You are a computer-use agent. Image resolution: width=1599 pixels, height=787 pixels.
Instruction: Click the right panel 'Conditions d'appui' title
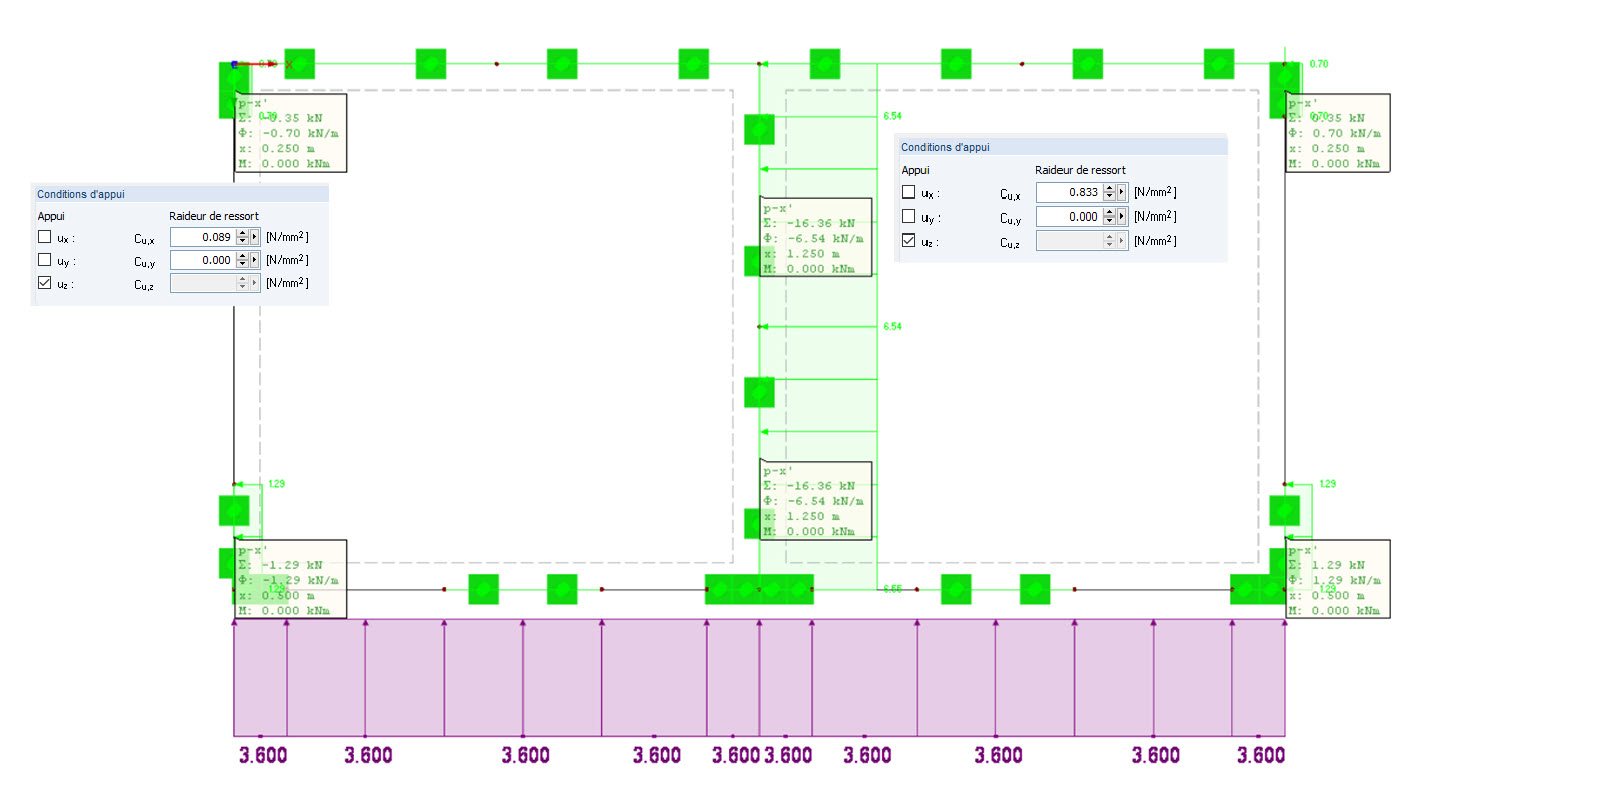(945, 147)
